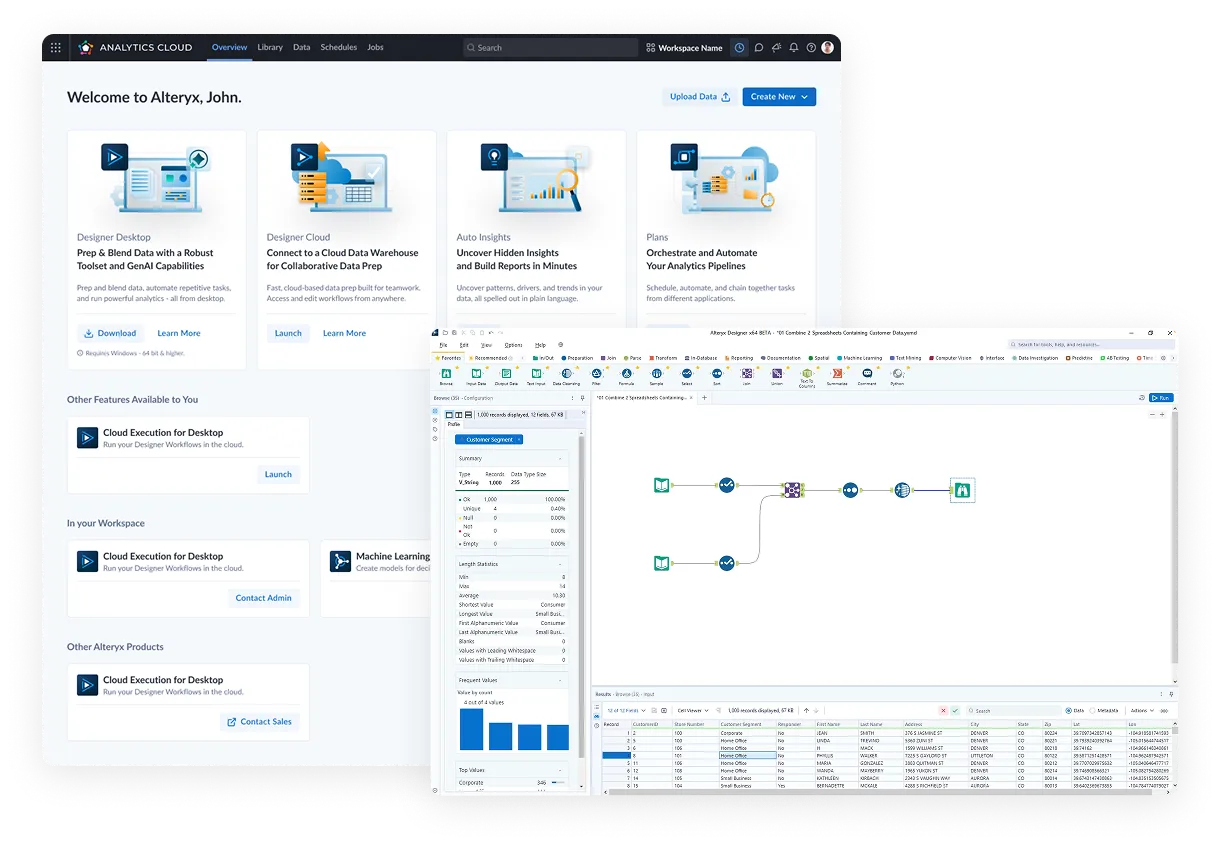Open the Workspace Name switcher
This screenshot has width=1221, height=846.
(x=684, y=48)
